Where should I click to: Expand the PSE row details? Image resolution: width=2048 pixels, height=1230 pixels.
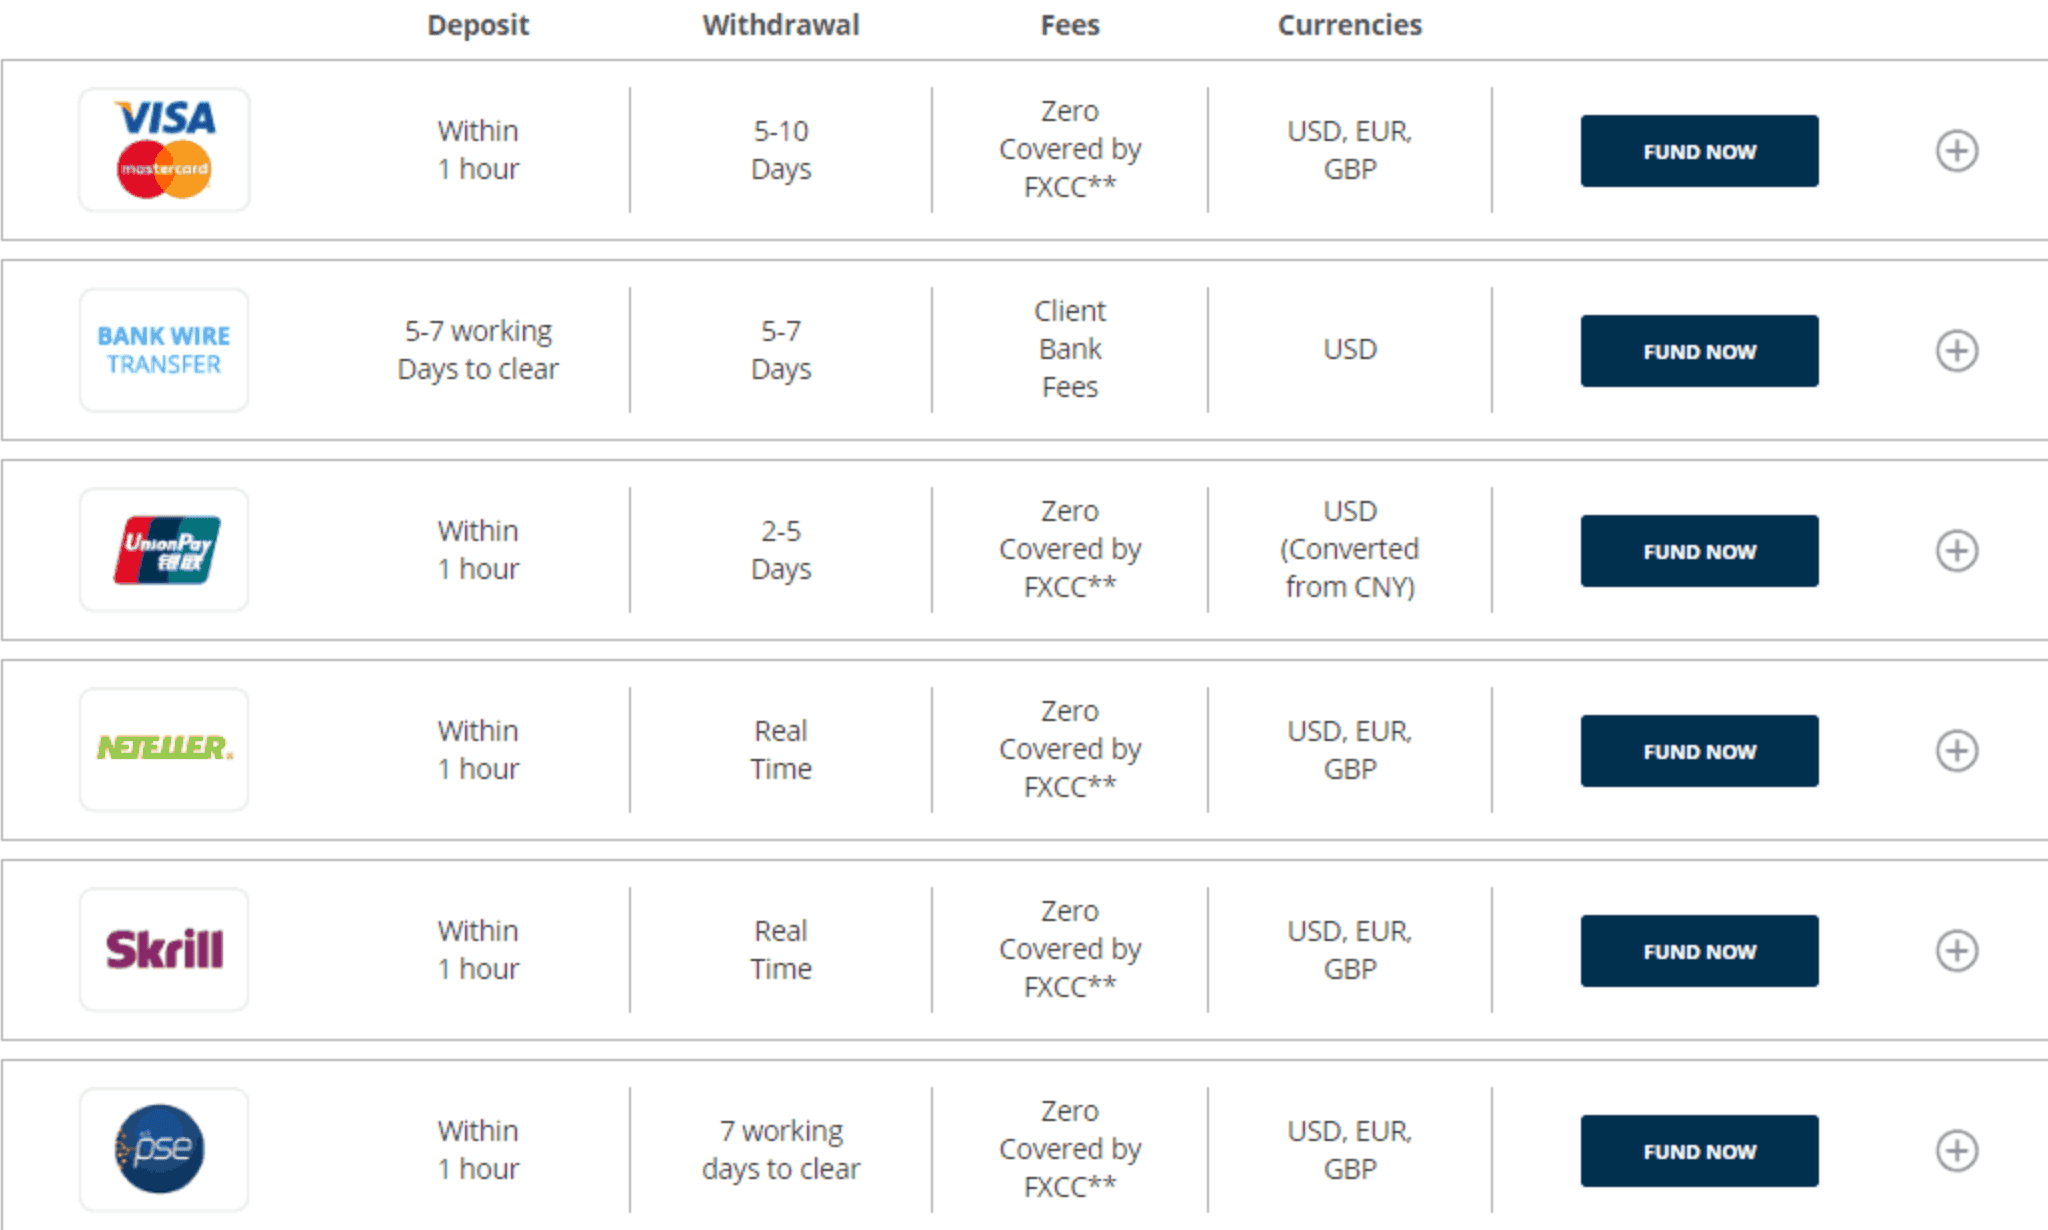(1957, 1150)
